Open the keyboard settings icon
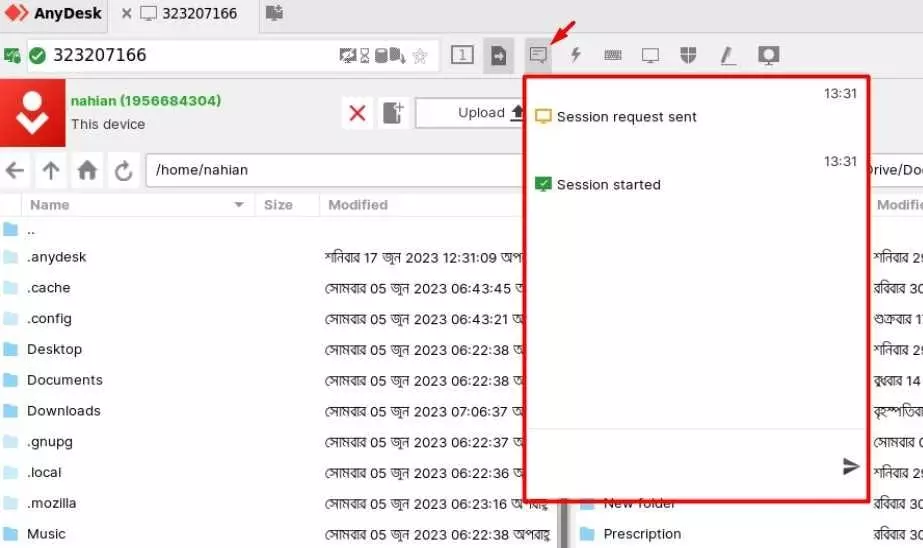Screen dimensions: 923x548 pos(613,55)
